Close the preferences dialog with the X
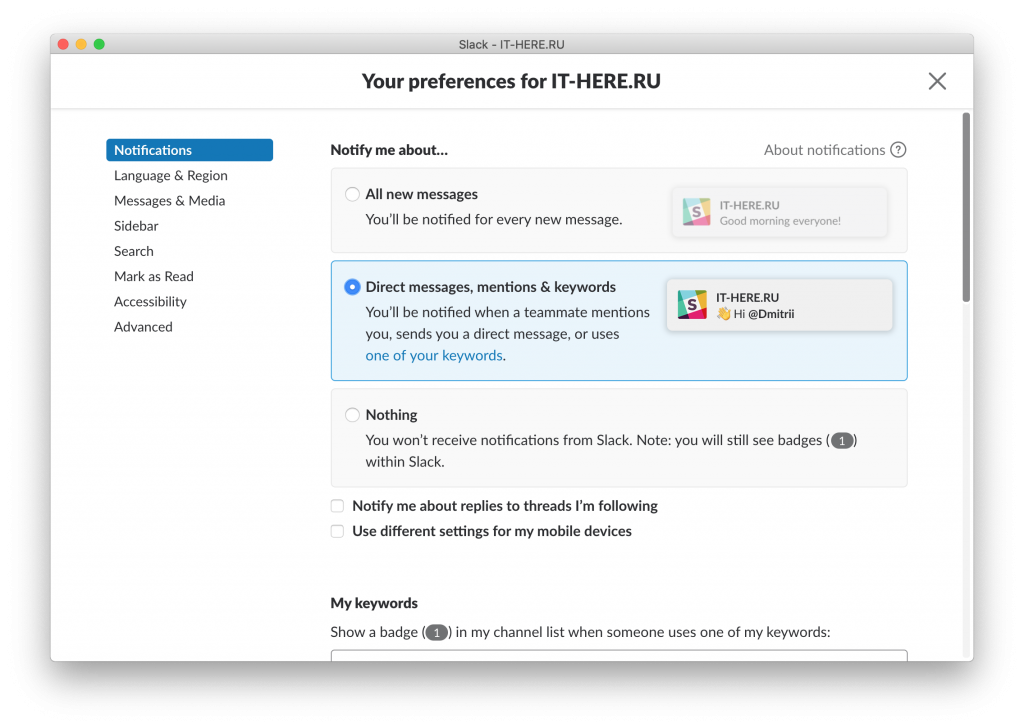 coord(937,81)
